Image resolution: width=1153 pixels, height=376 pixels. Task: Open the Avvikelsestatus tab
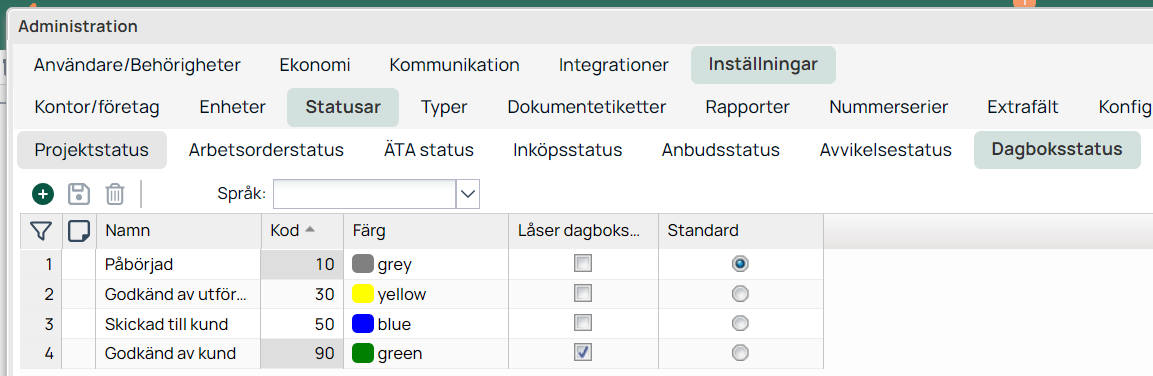(x=885, y=150)
